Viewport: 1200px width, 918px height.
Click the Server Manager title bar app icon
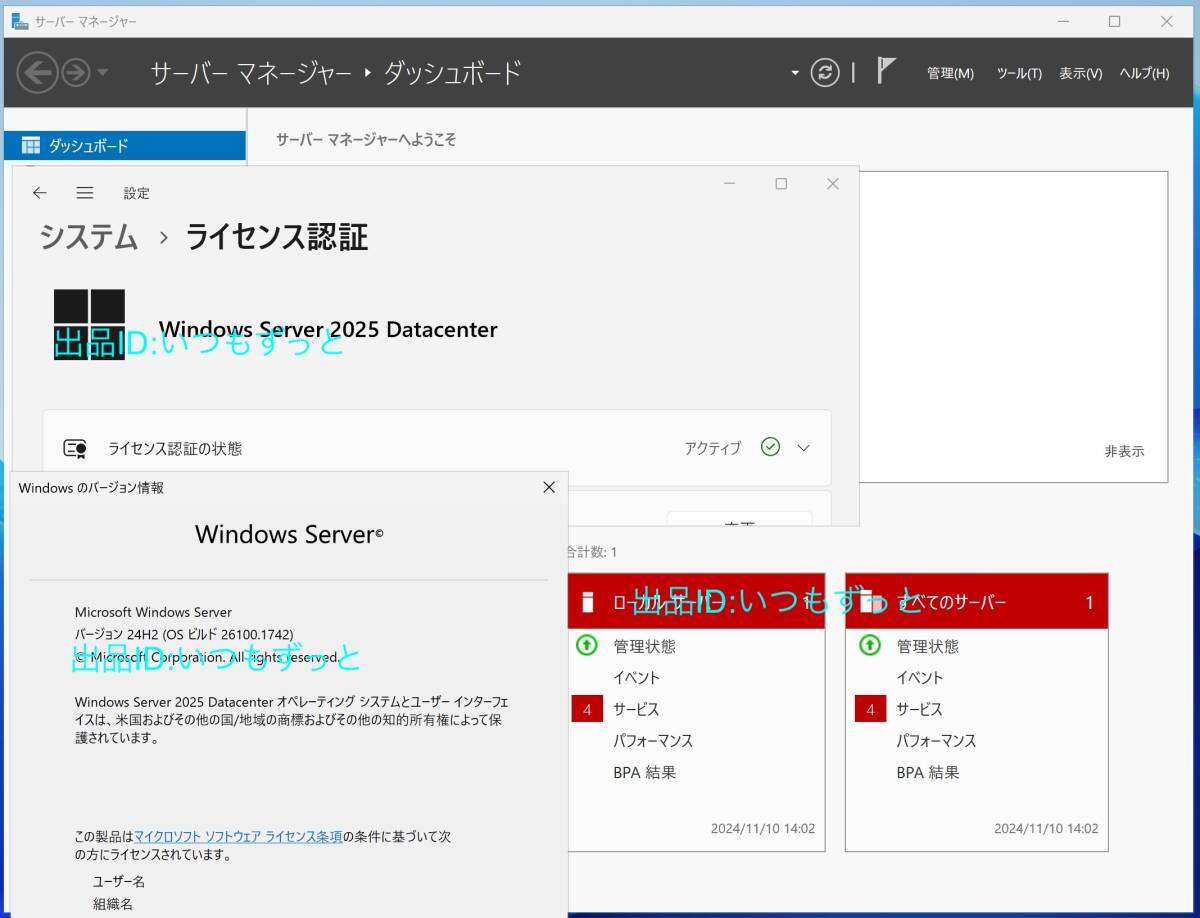(20, 20)
